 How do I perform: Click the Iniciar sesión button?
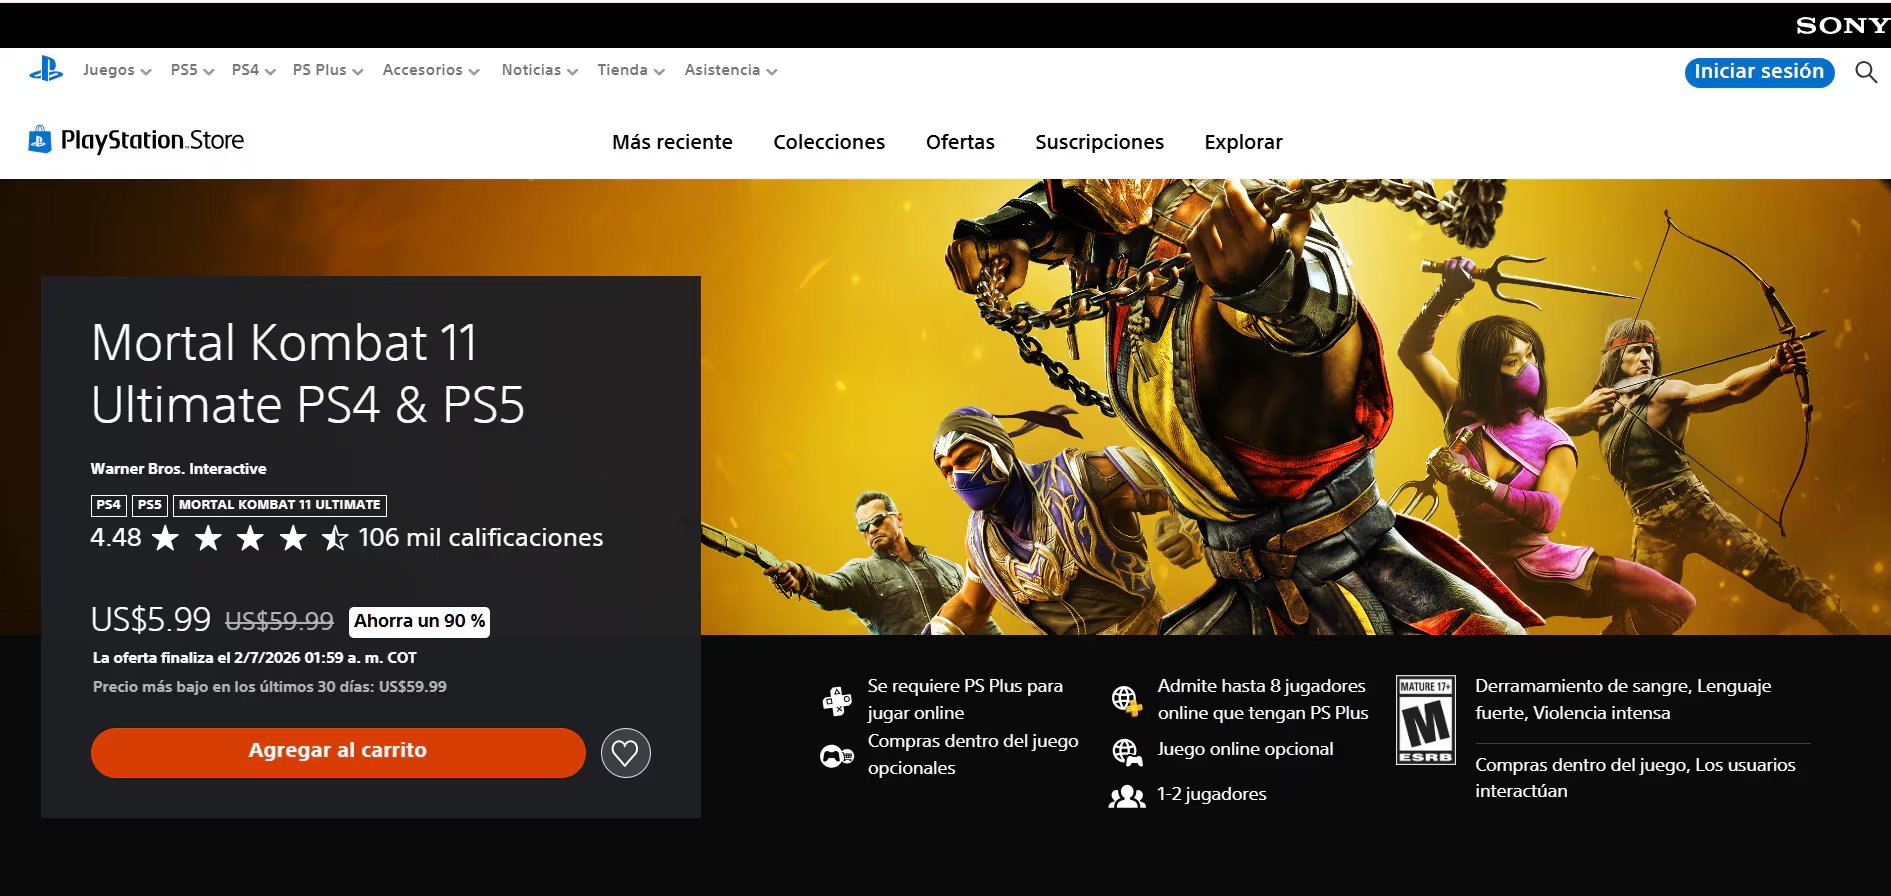(1759, 72)
